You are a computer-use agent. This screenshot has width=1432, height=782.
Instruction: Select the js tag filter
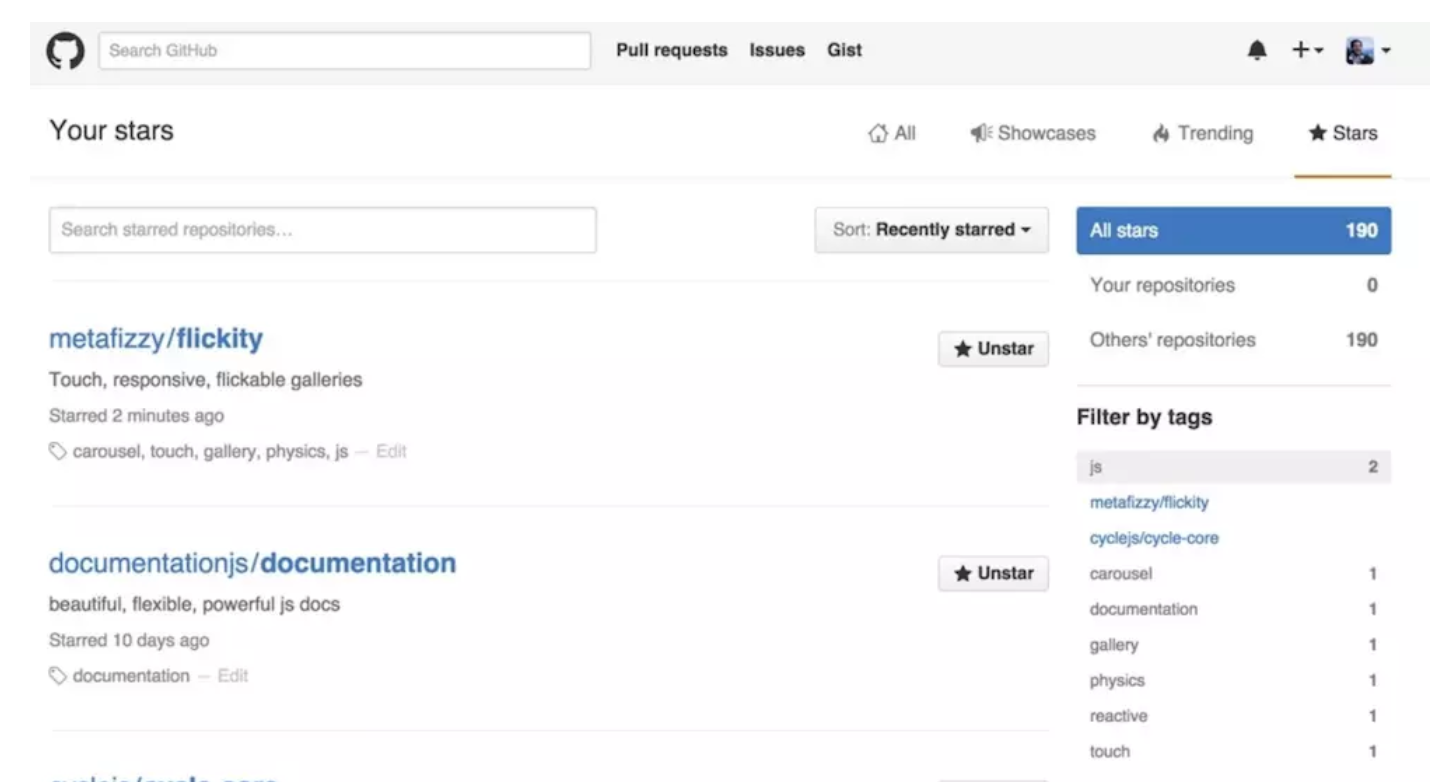coord(1233,467)
